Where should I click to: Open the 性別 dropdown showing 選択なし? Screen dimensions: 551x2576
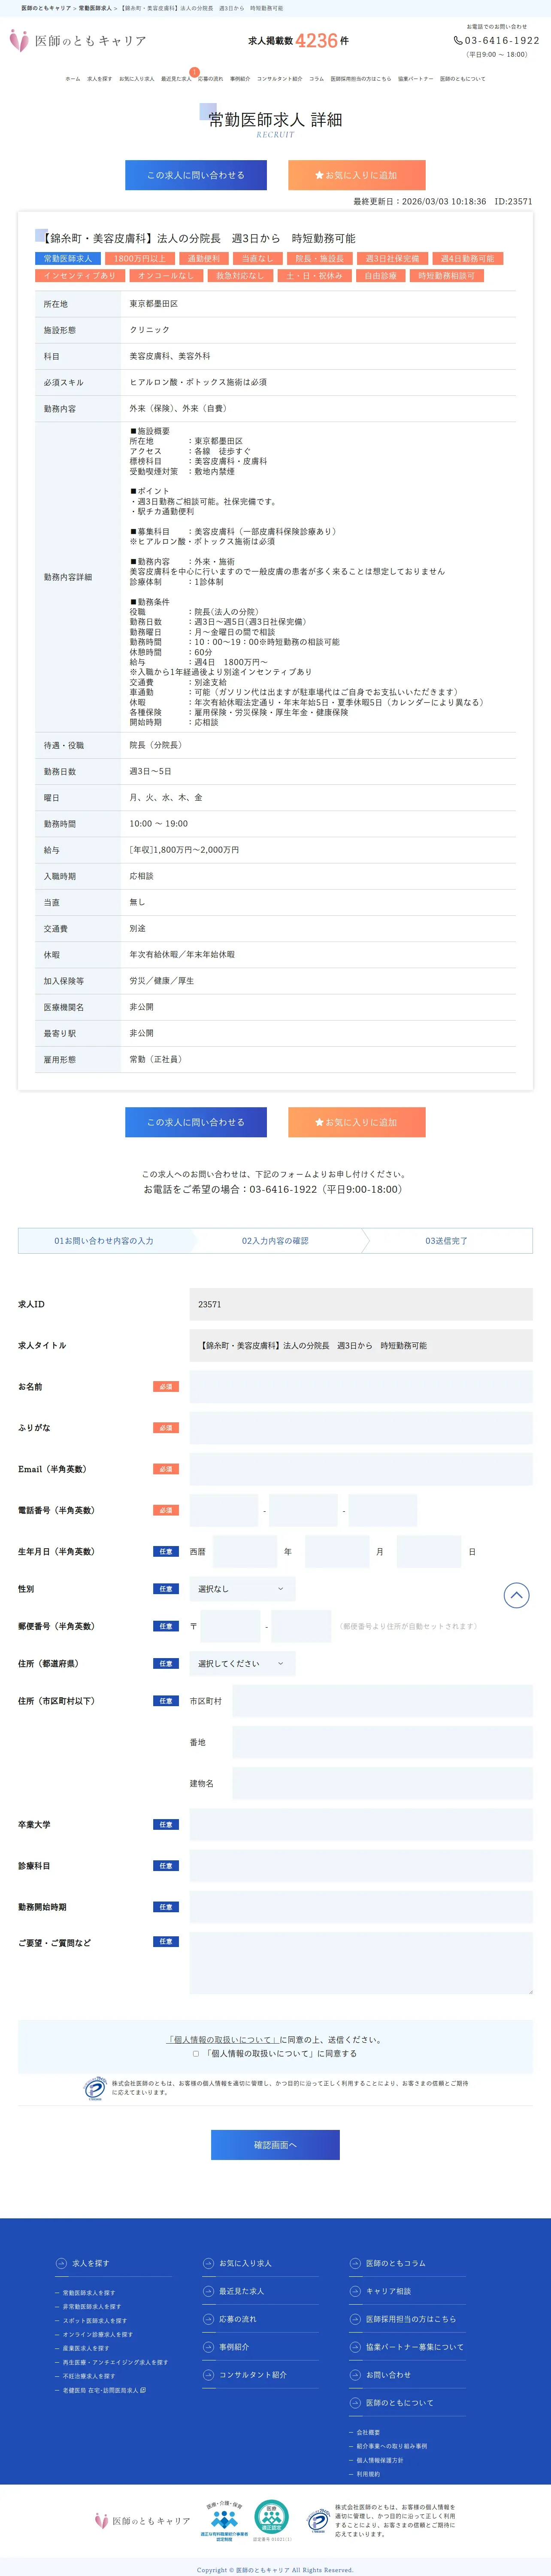click(242, 1589)
